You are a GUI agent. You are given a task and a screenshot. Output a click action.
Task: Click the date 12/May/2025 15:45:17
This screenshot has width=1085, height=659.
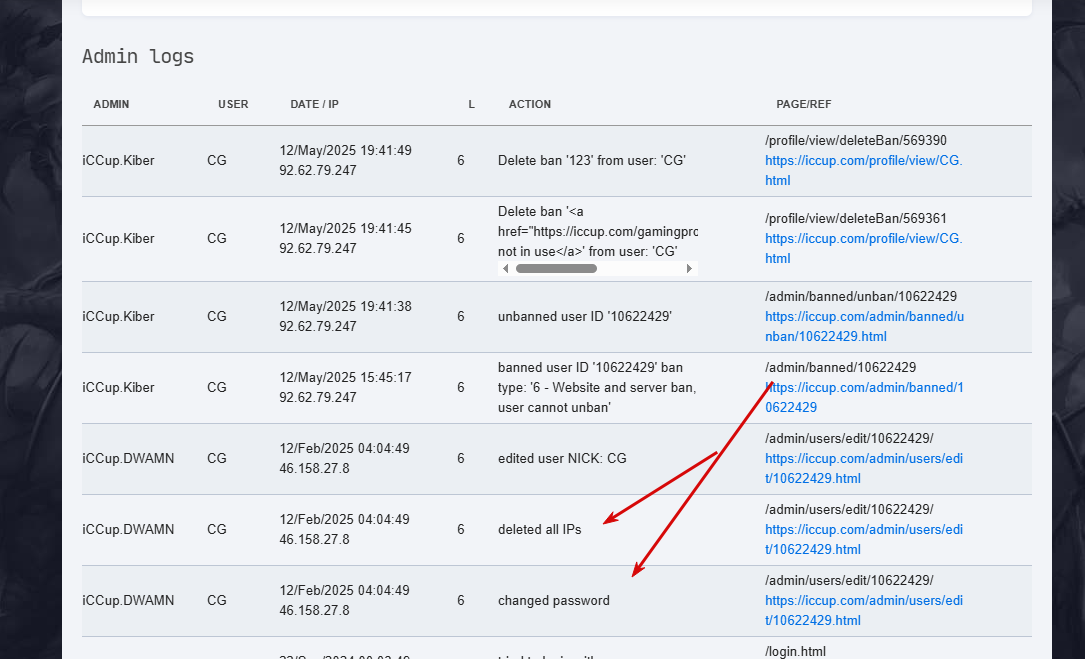tap(345, 377)
